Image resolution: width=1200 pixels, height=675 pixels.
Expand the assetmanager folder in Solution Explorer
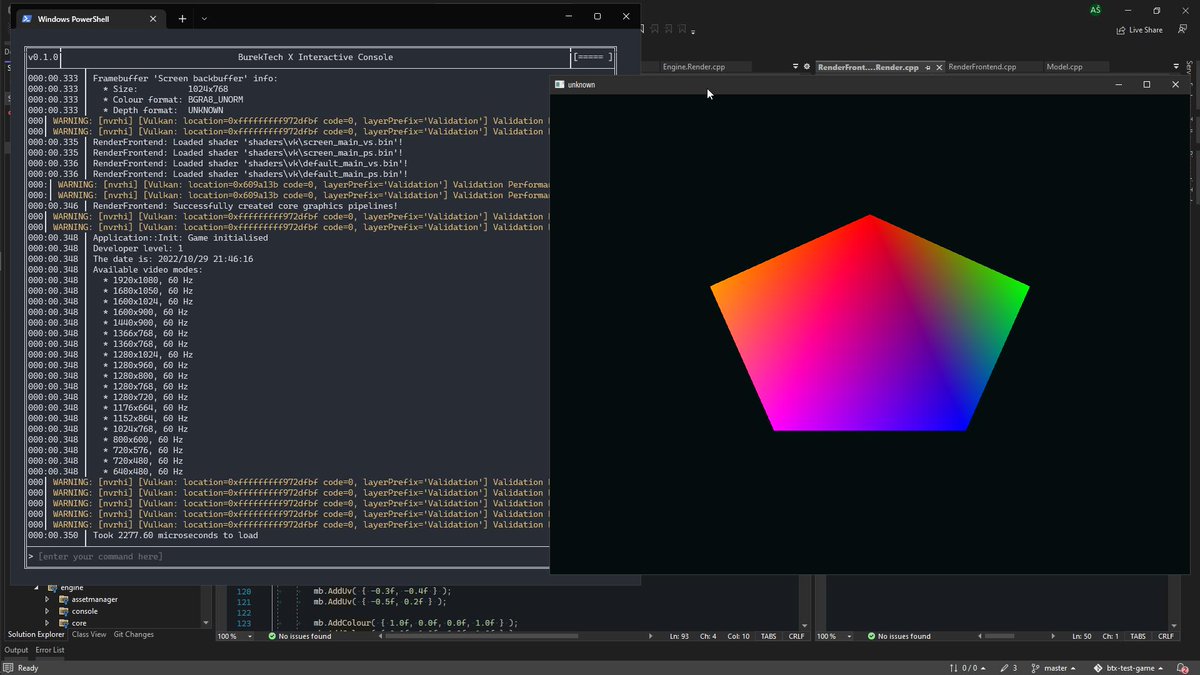coord(46,599)
